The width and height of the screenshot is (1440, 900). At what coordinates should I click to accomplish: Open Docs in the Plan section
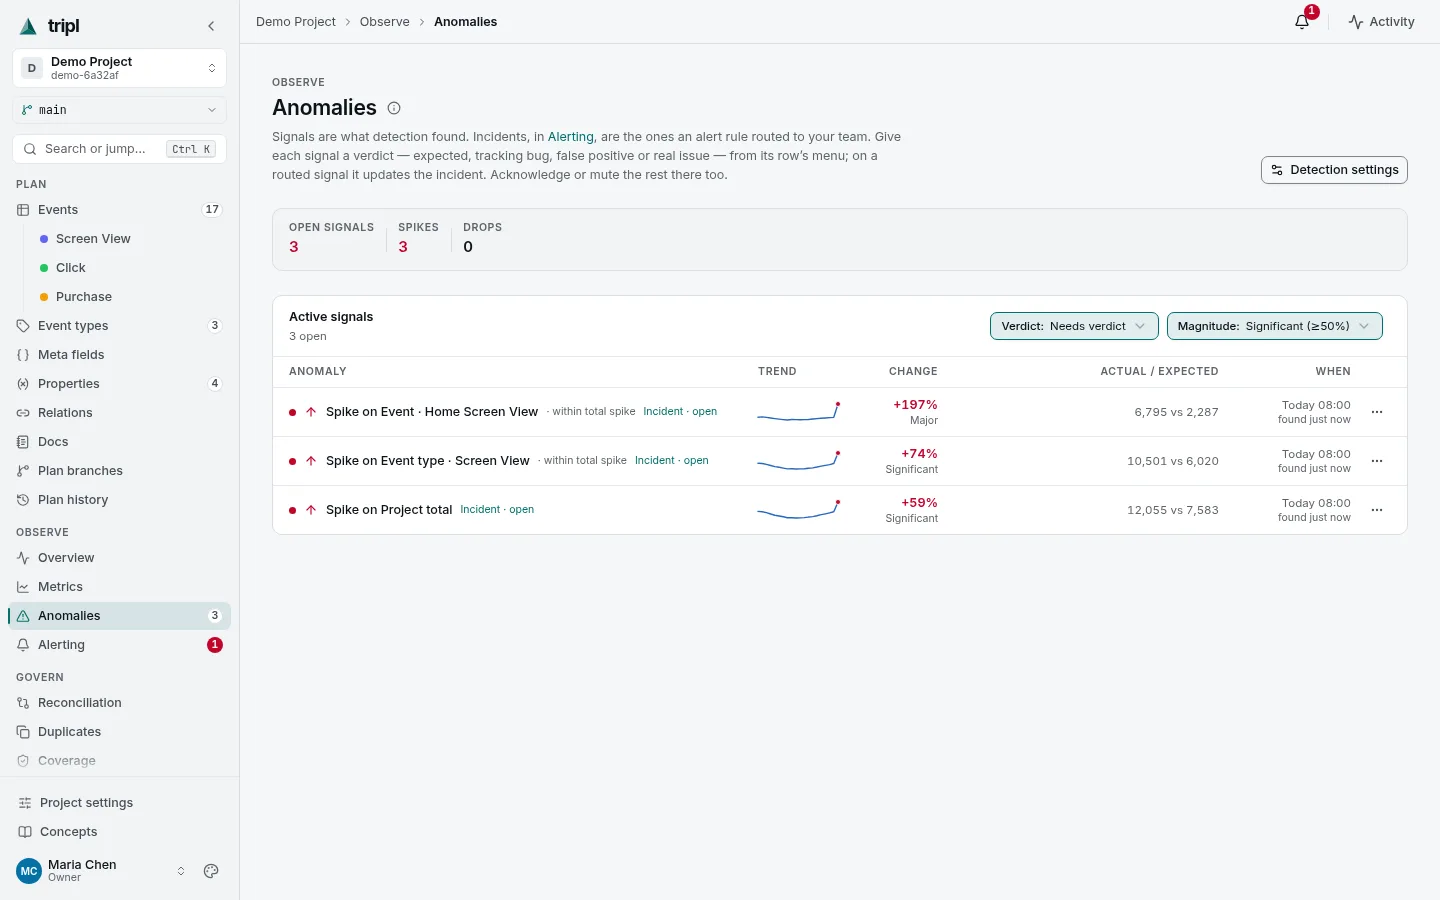[119, 442]
